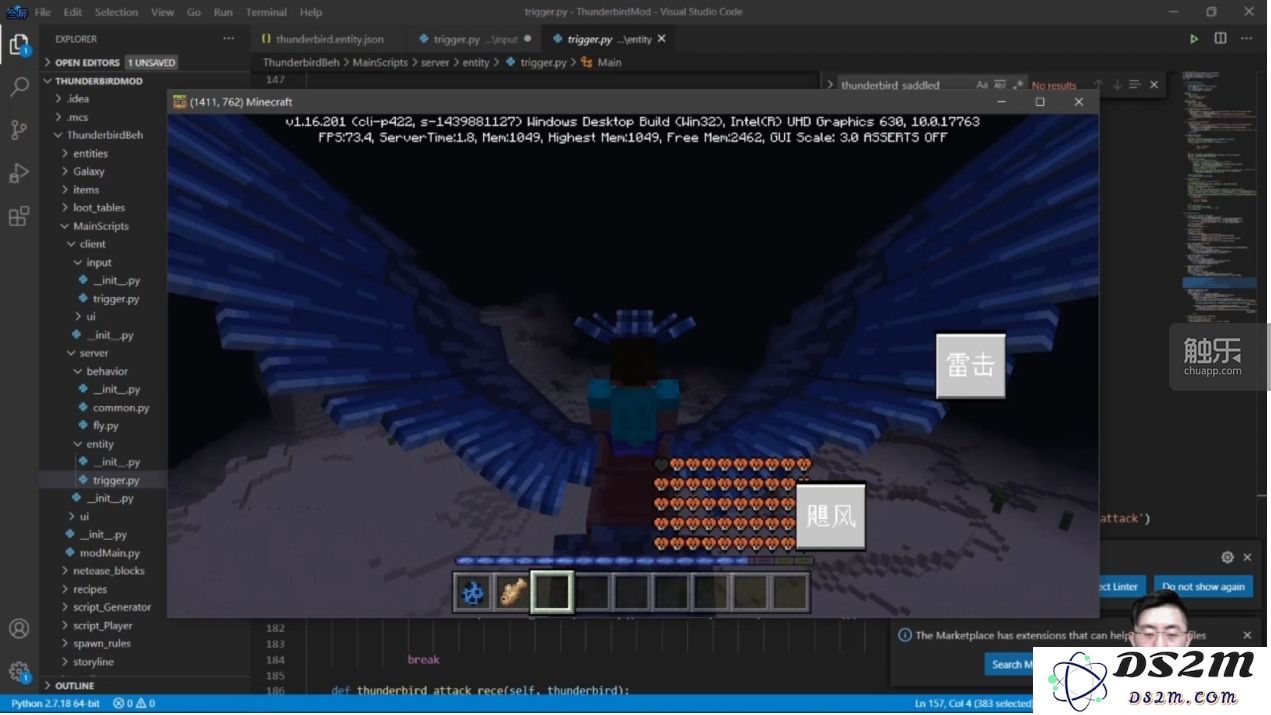Open the File menu

(43, 12)
